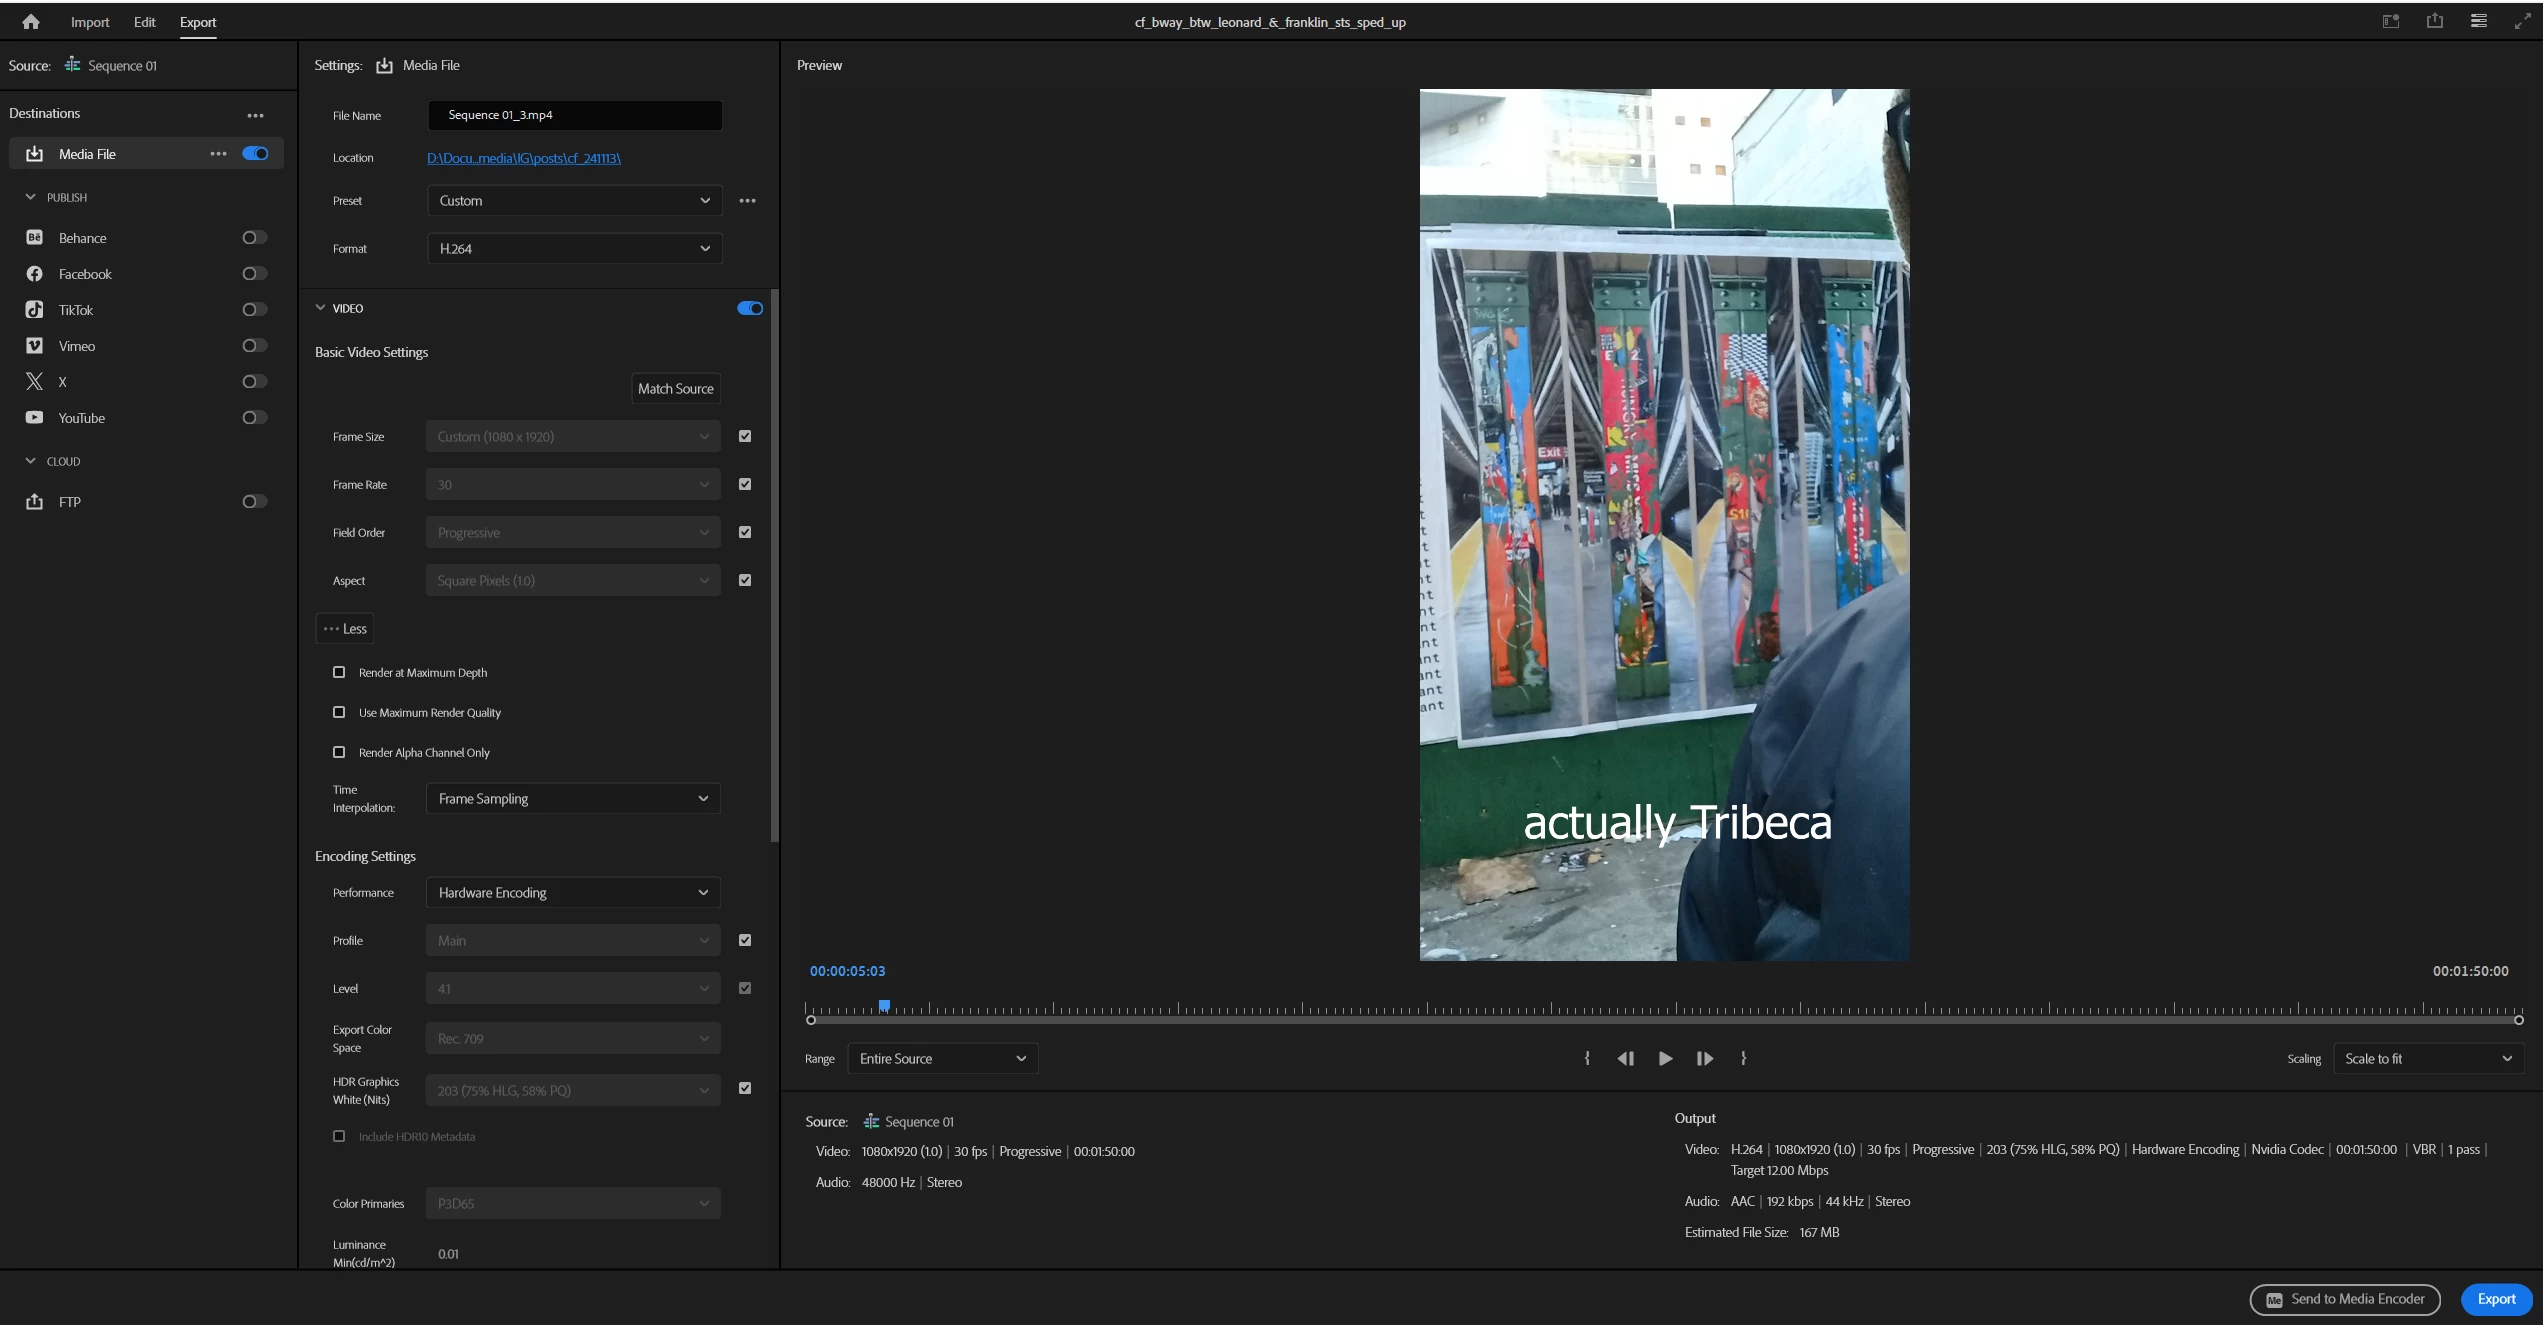Open Destinations options menu dots
The width and height of the screenshot is (2543, 1325).
256,115
